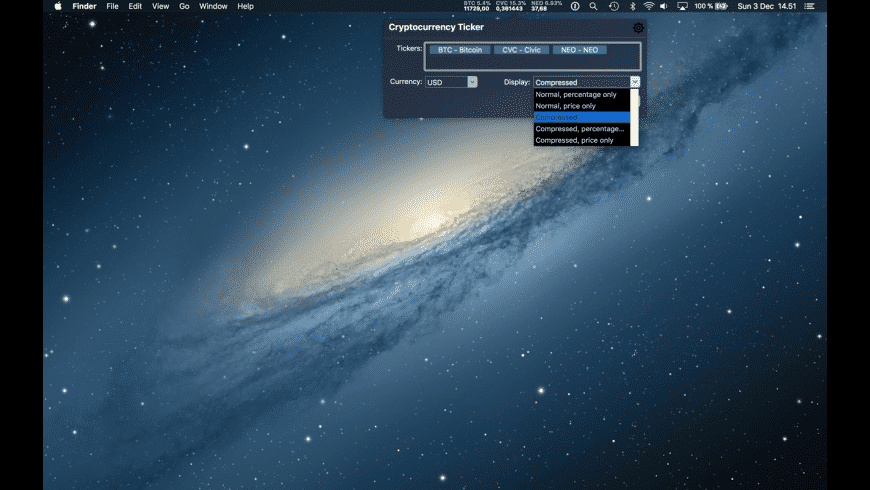Choose Compressed, price only option
The width and height of the screenshot is (870, 490).
click(581, 140)
